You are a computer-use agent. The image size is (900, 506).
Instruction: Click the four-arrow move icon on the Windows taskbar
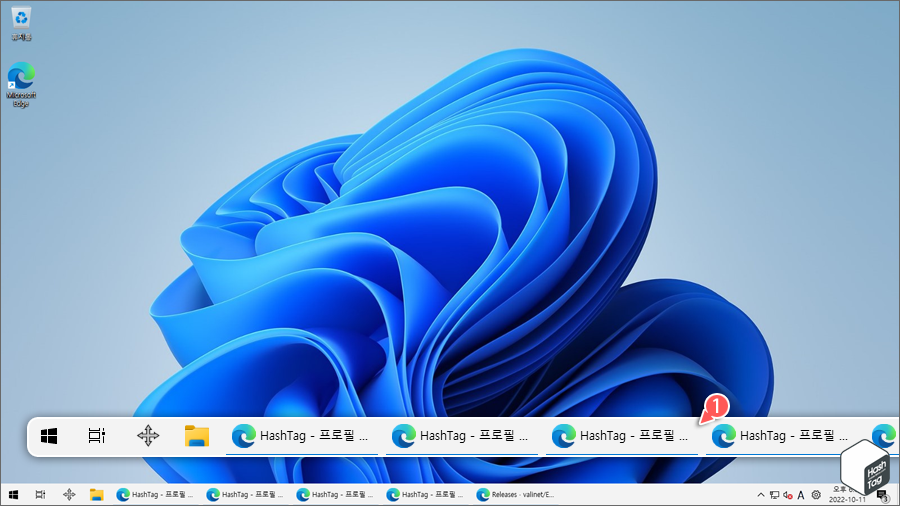pyautogui.click(x=69, y=495)
